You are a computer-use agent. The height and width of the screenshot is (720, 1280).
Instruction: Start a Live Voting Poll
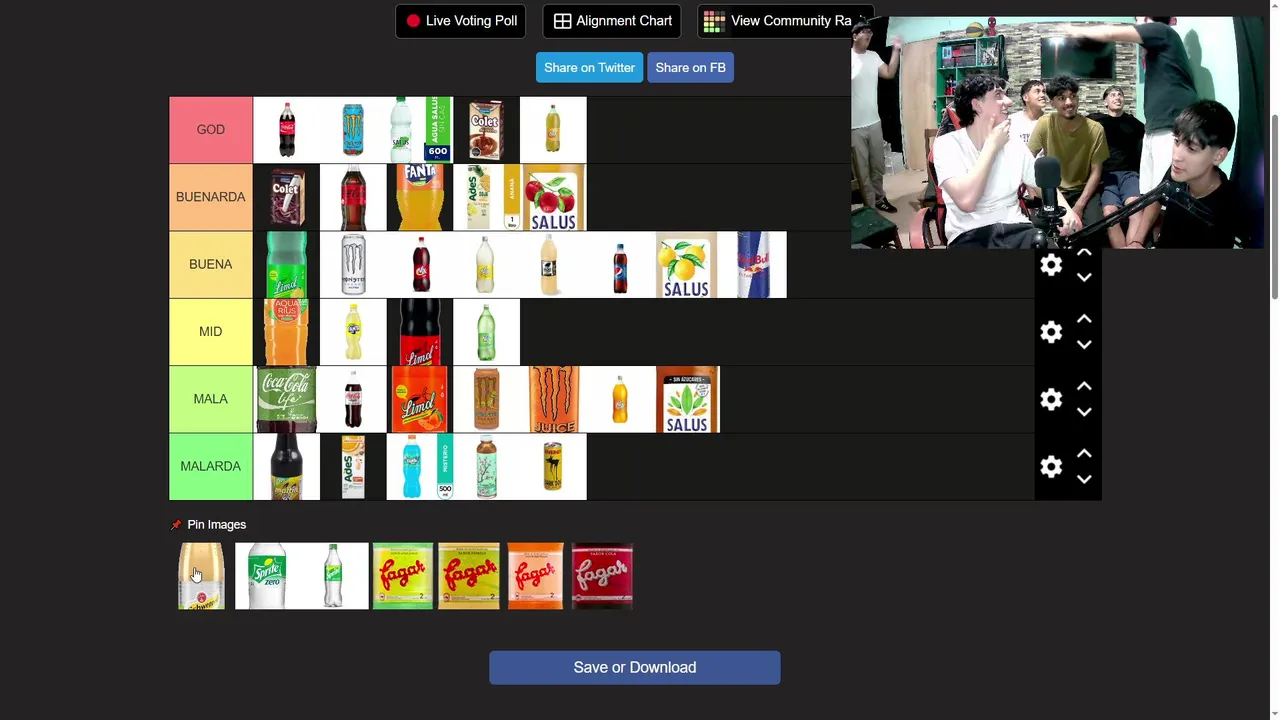click(x=461, y=21)
